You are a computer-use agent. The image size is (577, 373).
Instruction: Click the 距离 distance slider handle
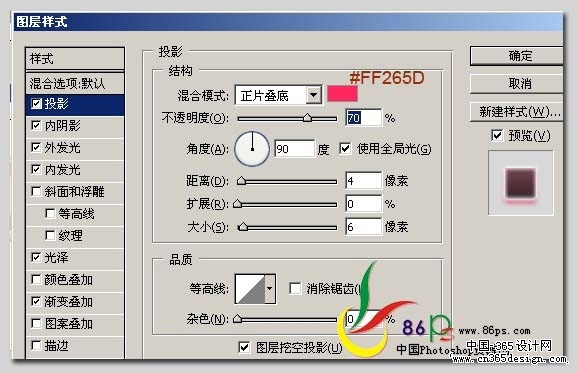[241, 181]
